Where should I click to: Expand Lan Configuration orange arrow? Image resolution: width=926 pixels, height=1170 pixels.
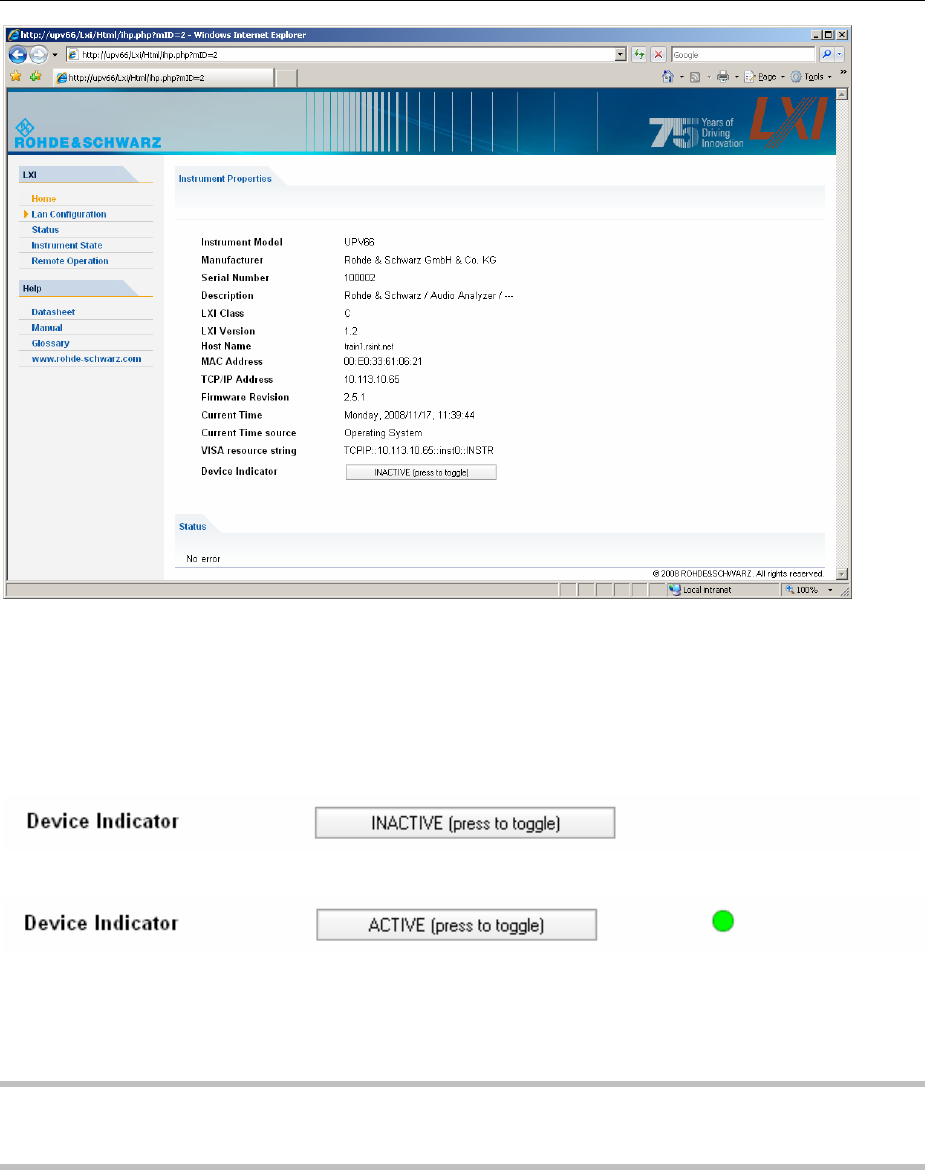[26, 214]
